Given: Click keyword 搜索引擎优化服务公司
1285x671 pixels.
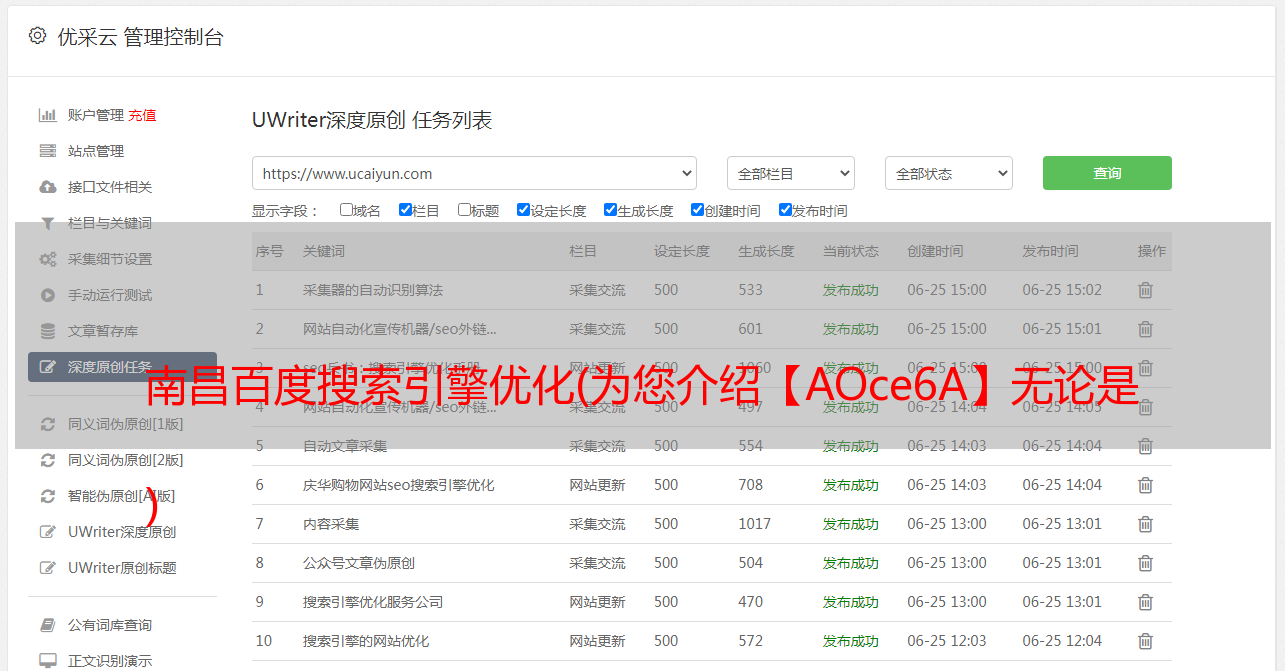Looking at the screenshot, I should tap(373, 602).
